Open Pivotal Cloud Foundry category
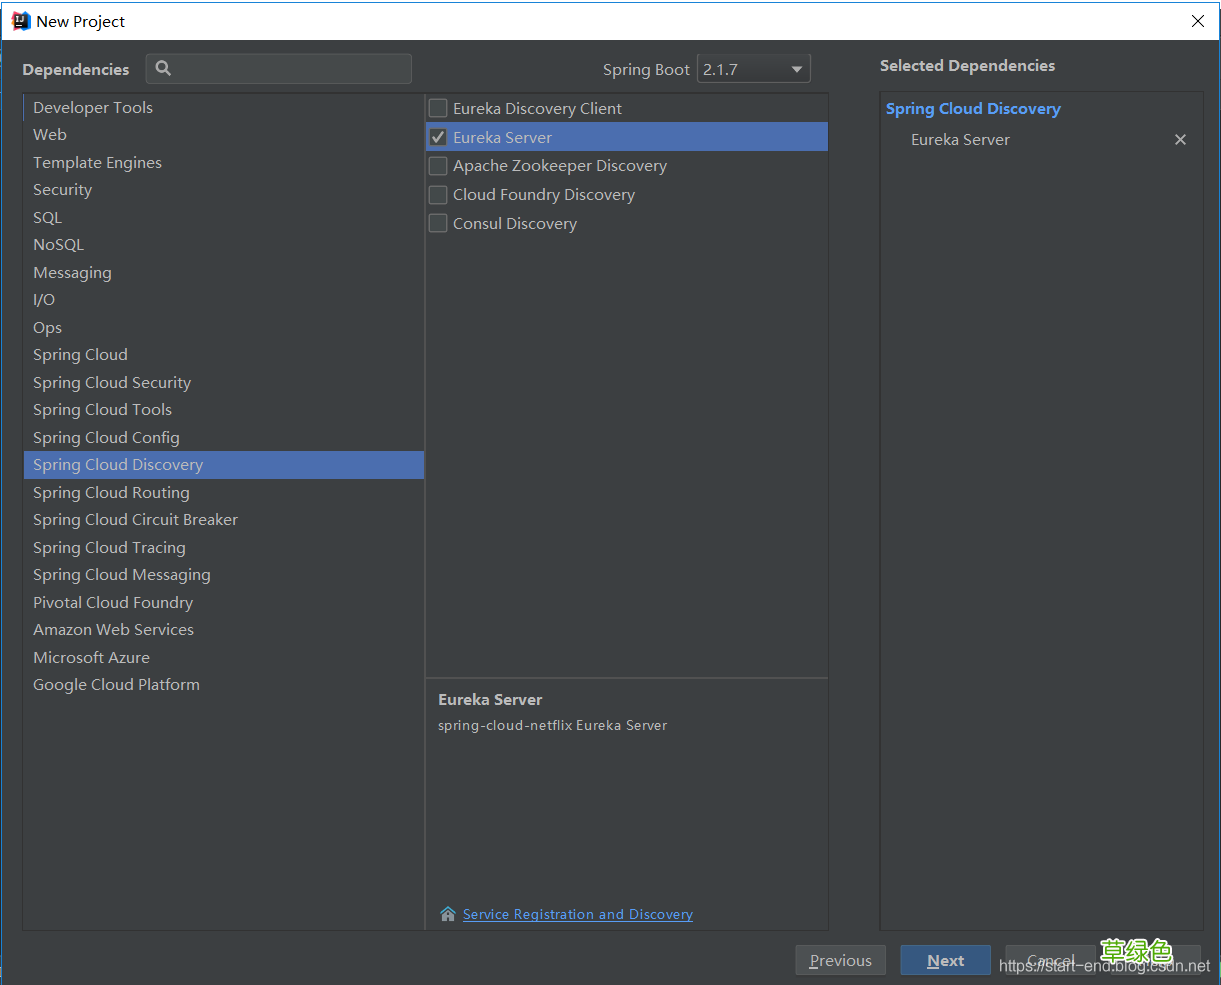This screenshot has width=1221, height=985. (224, 603)
